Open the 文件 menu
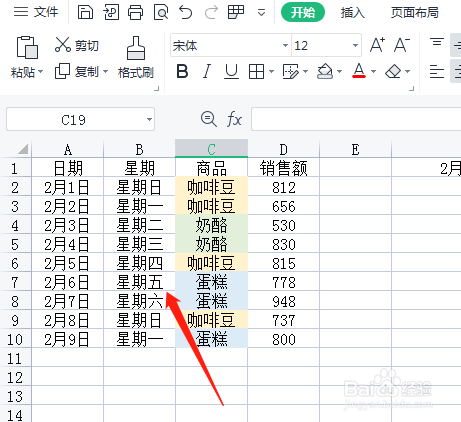This screenshot has height=422, width=461. [36, 12]
